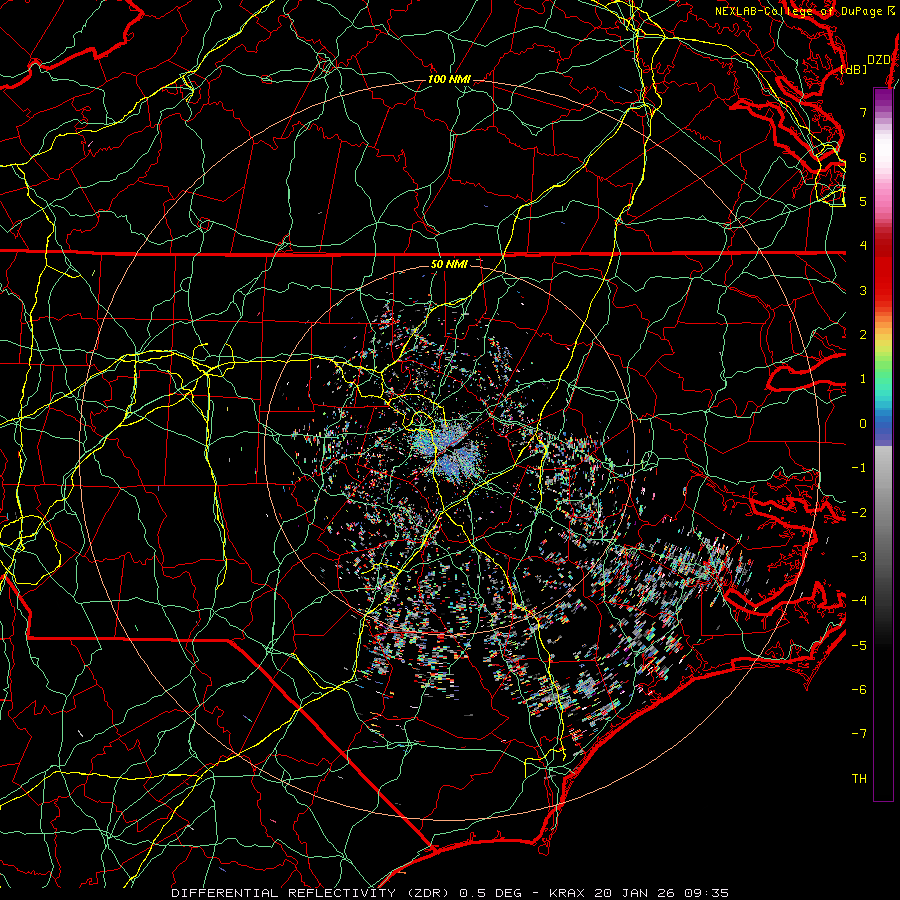
Task: Click the white-pink band of the ZDR color bar
Action: (x=883, y=161)
